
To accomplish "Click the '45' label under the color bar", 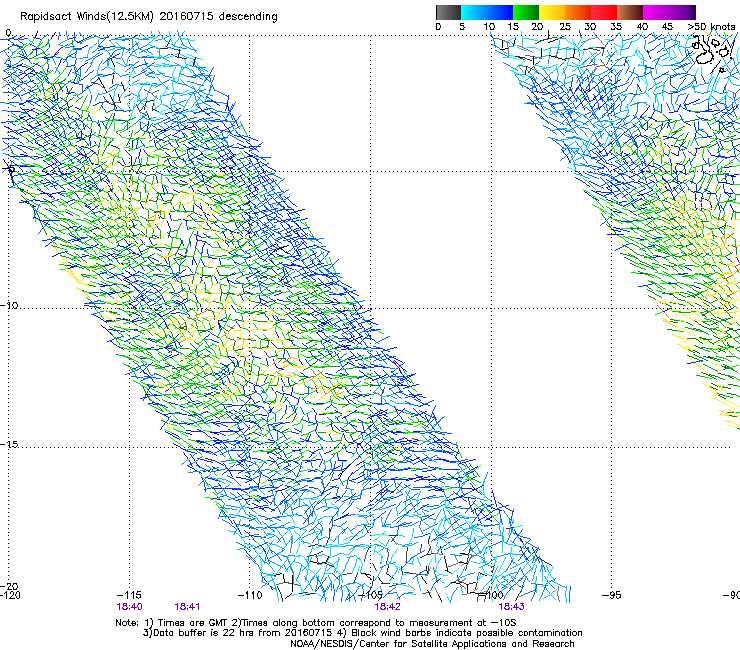I will pos(667,27).
